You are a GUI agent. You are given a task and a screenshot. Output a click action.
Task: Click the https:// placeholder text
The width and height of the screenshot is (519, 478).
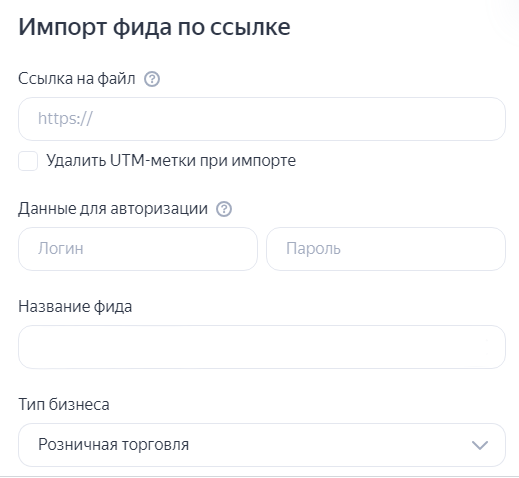65,119
